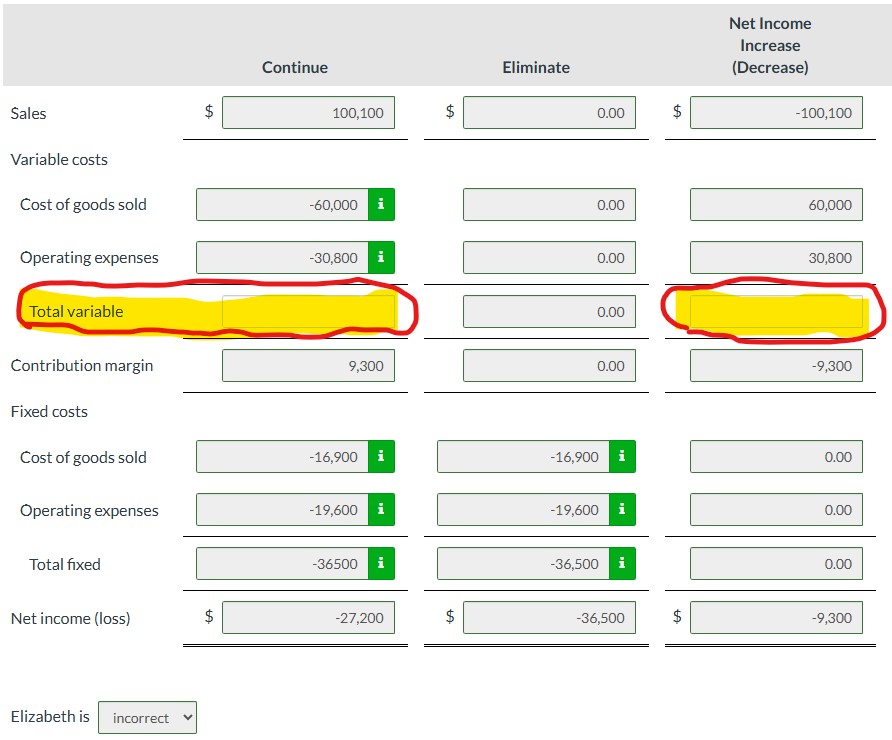Click info icon next to Eliminate Total fixed -36,500

click(x=622, y=564)
